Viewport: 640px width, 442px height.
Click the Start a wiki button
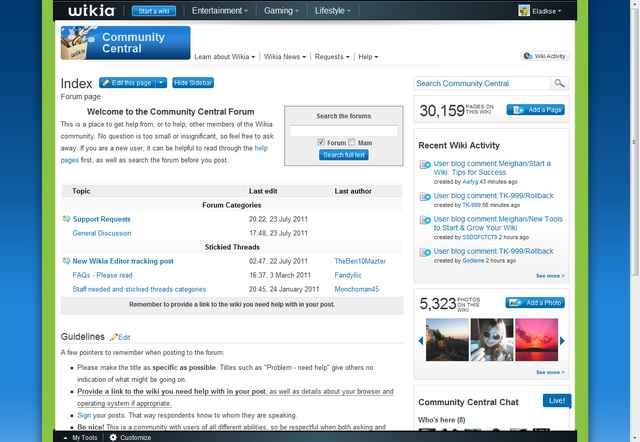tap(154, 11)
